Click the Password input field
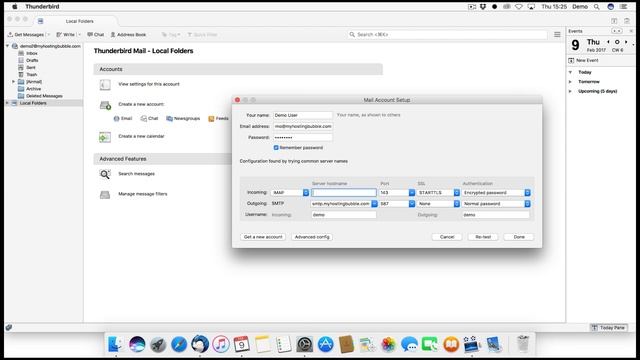Viewport: 640px width, 360px height. point(302,138)
